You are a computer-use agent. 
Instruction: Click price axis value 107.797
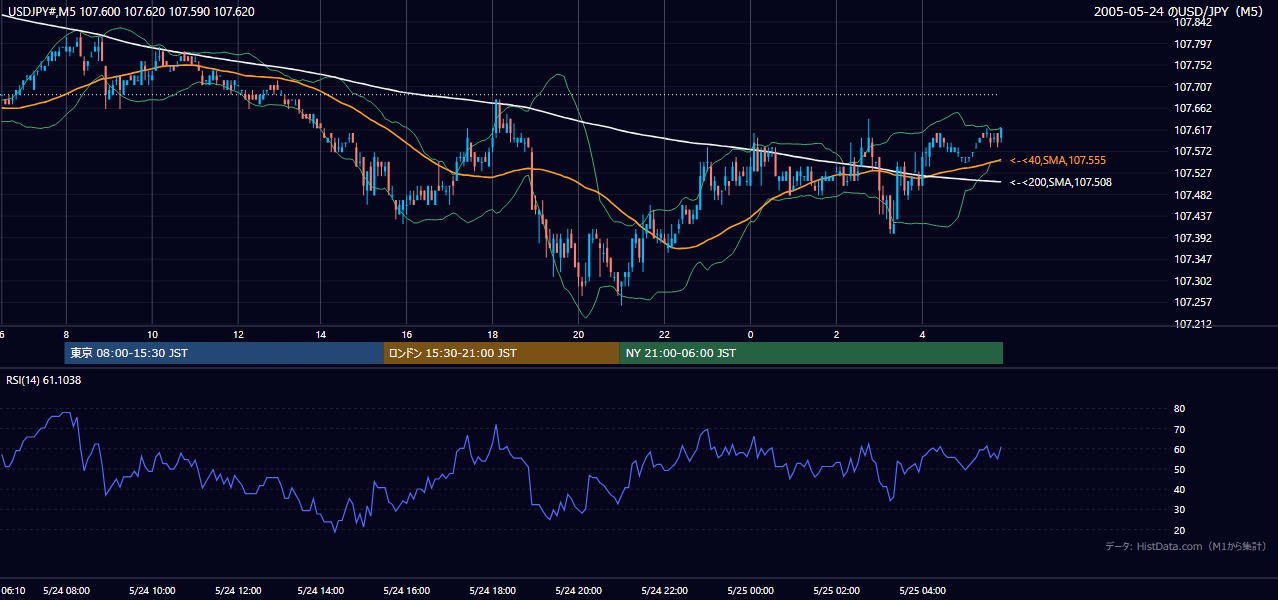pyautogui.click(x=1192, y=44)
